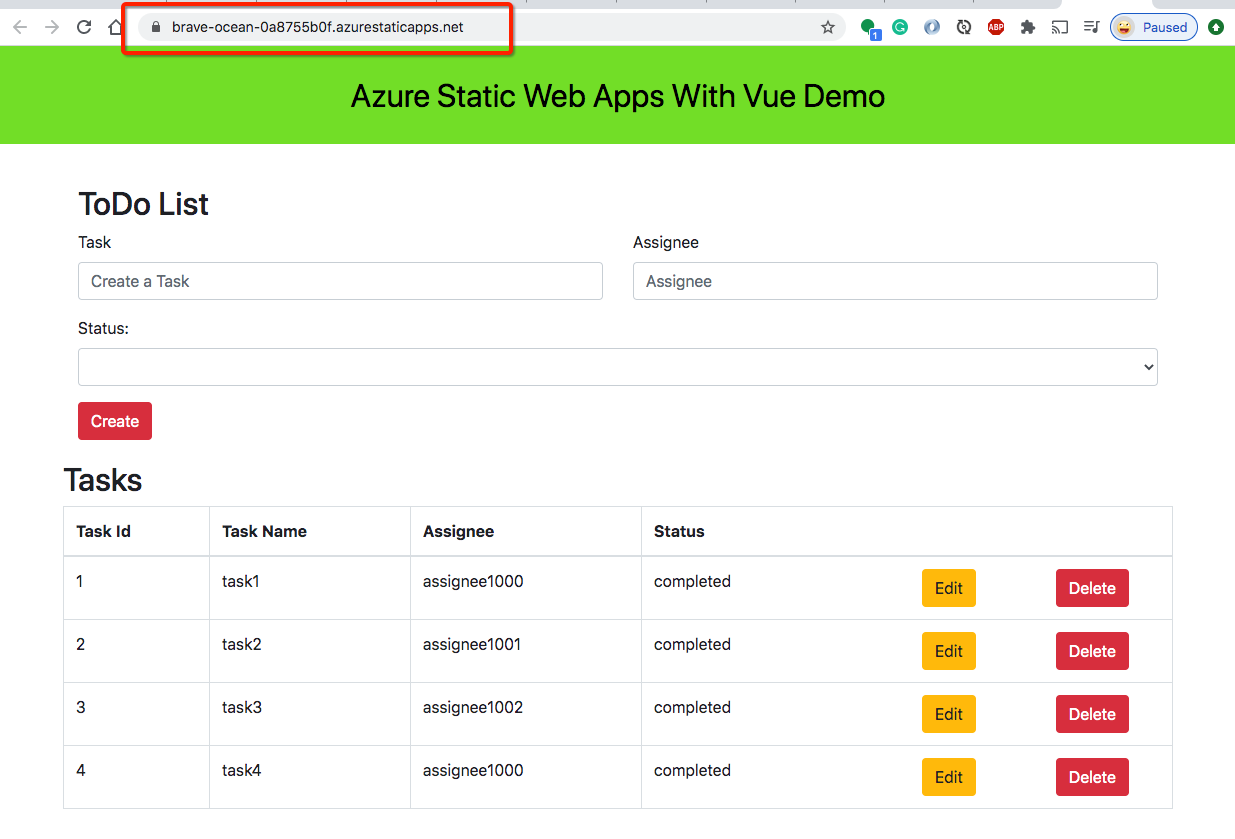Click the Paused profile button

(x=1154, y=27)
